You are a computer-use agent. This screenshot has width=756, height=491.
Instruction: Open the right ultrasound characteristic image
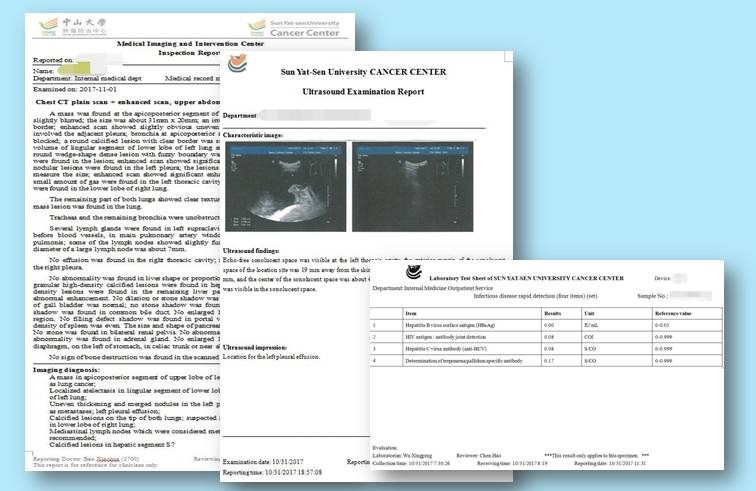click(x=413, y=187)
